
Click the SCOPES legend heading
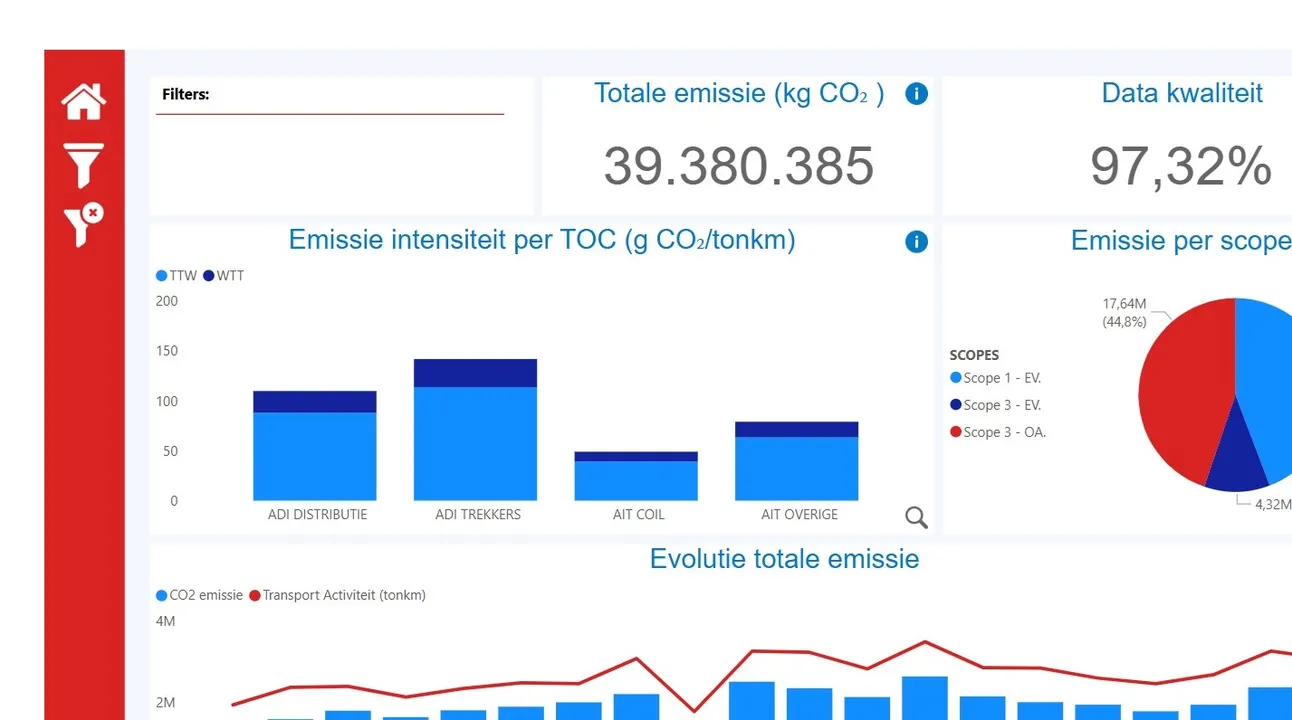(x=974, y=355)
